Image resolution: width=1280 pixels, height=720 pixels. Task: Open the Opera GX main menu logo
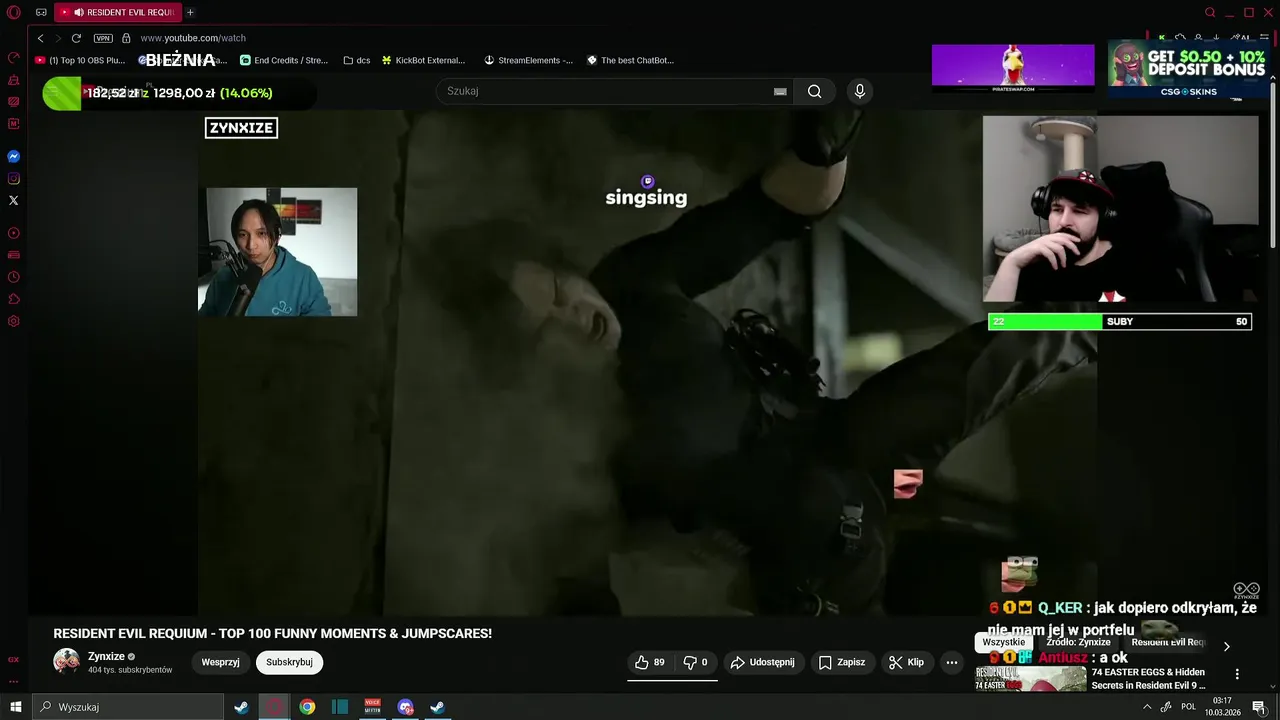[x=13, y=12]
